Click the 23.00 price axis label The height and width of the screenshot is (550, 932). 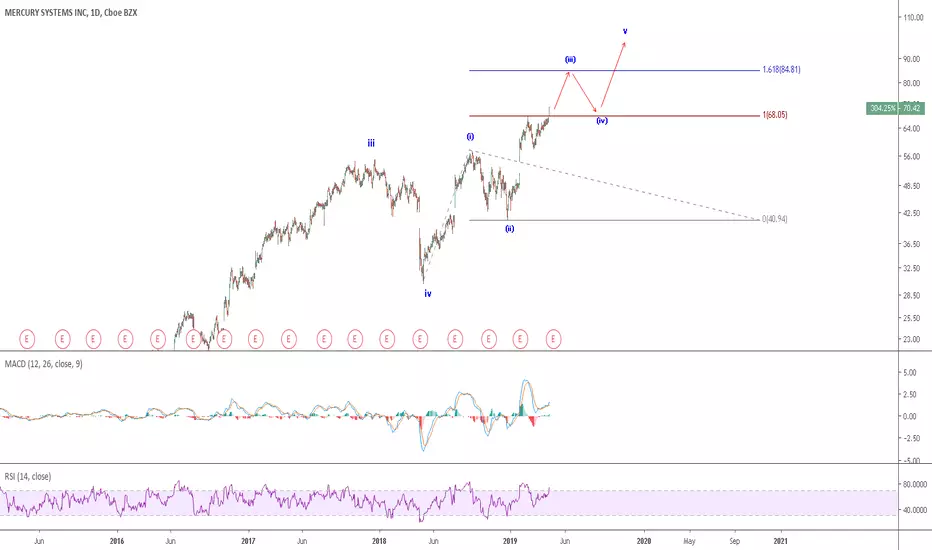[911, 340]
